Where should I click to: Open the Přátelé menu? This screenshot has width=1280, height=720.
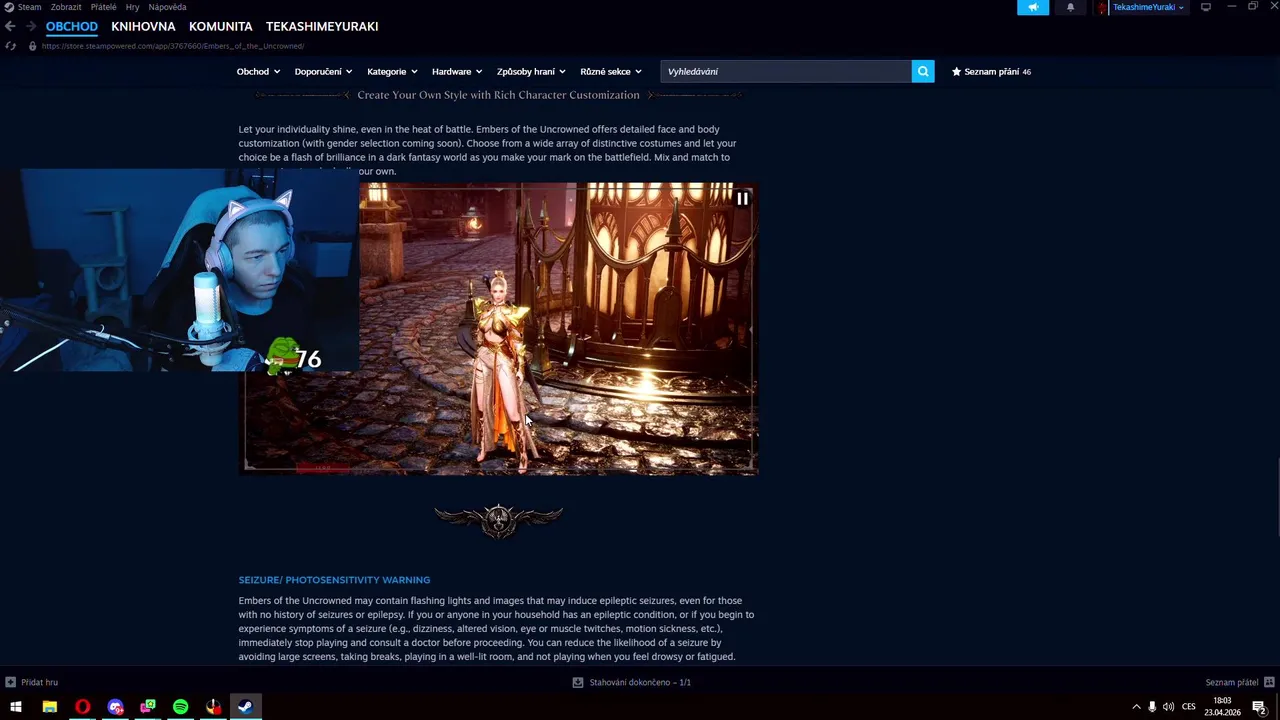click(103, 7)
